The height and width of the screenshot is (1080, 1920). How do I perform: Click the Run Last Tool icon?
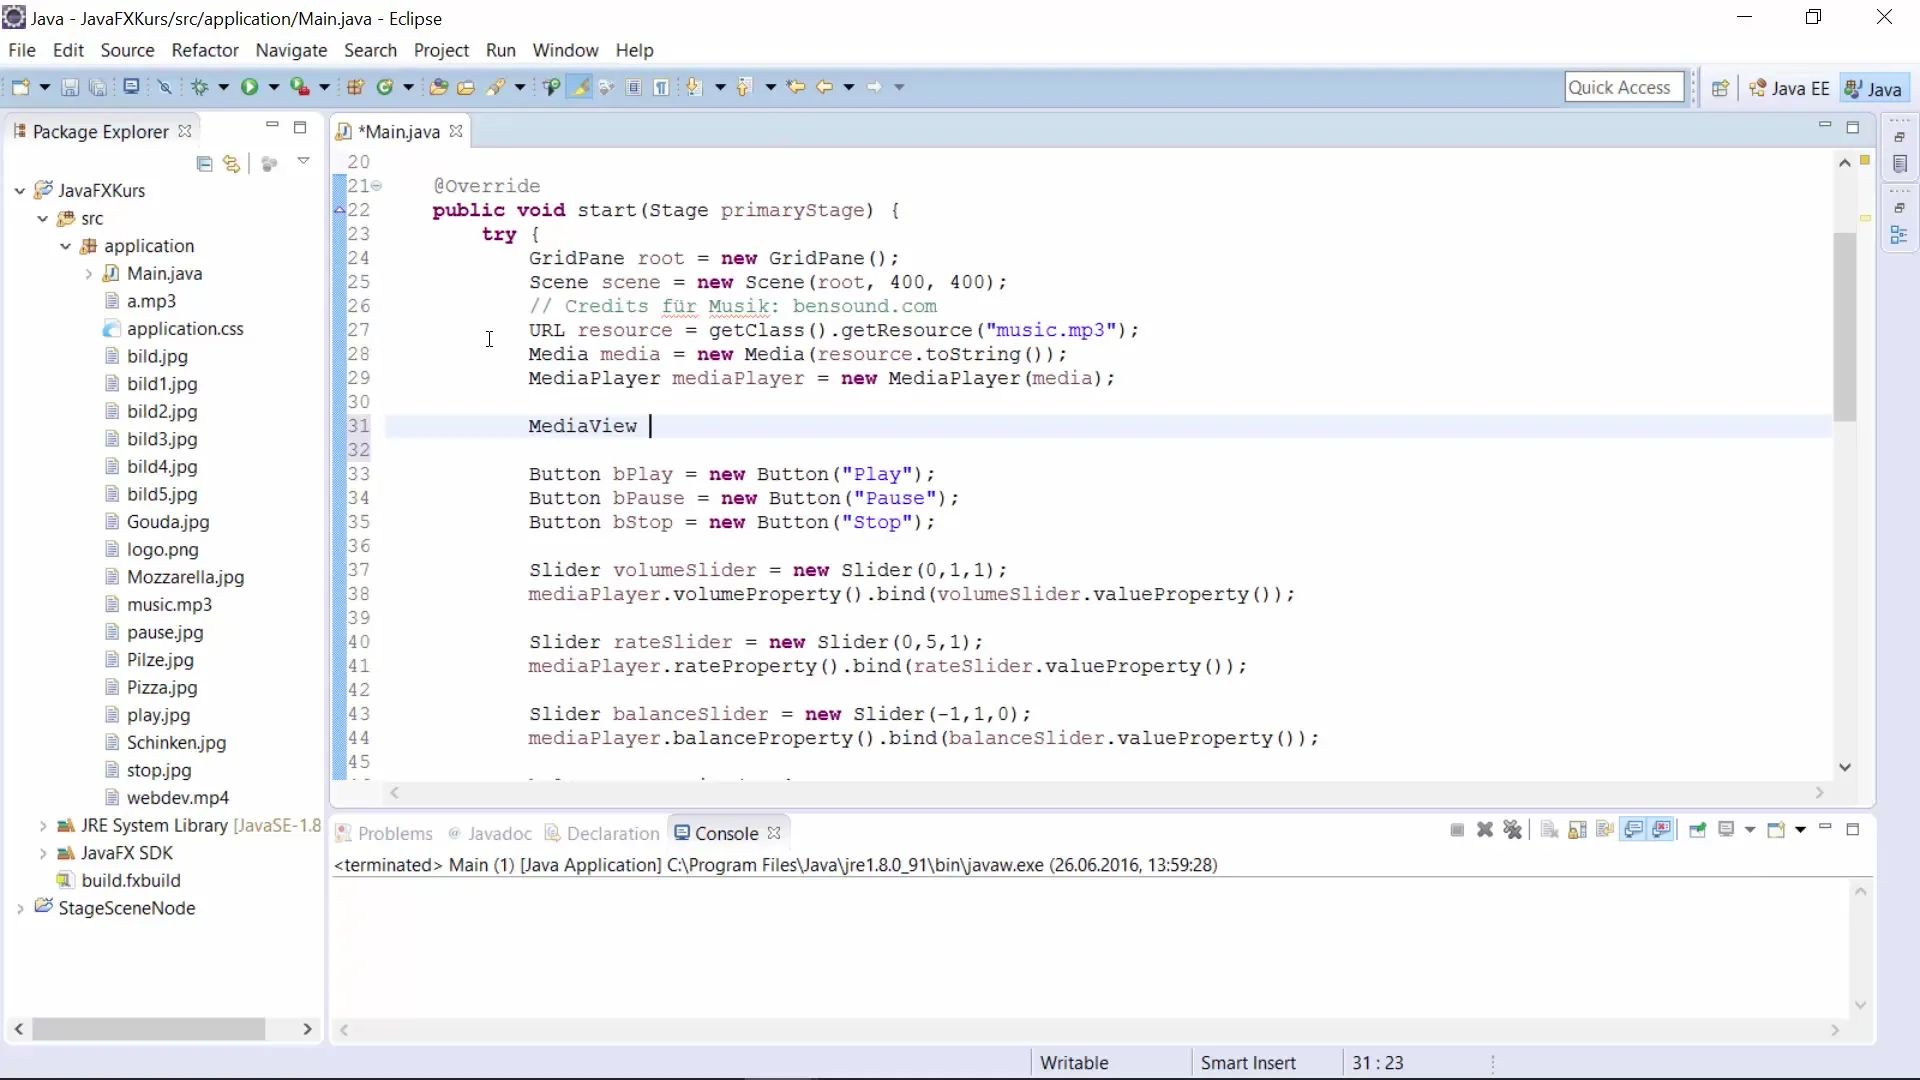pos(299,87)
